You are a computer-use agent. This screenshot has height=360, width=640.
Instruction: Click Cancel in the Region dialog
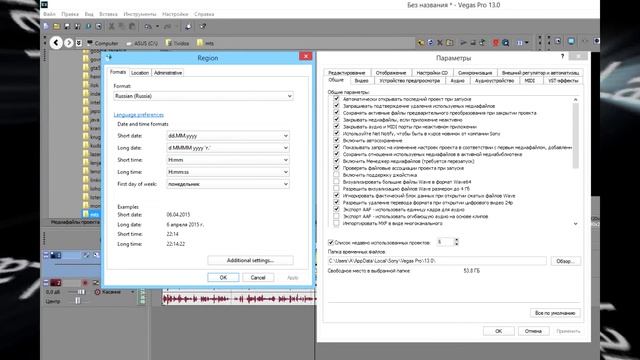258,278
